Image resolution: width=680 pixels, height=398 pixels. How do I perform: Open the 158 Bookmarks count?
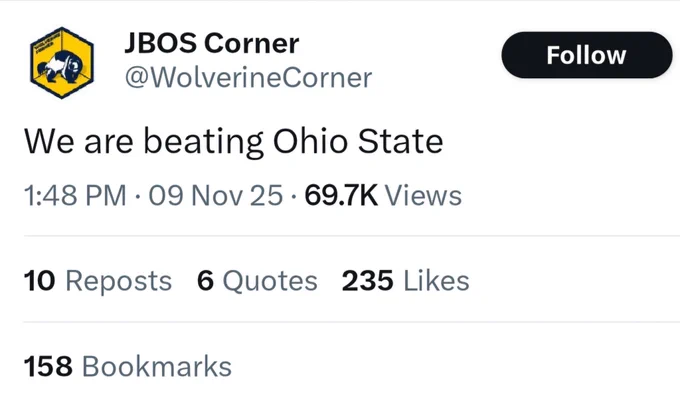click(128, 366)
